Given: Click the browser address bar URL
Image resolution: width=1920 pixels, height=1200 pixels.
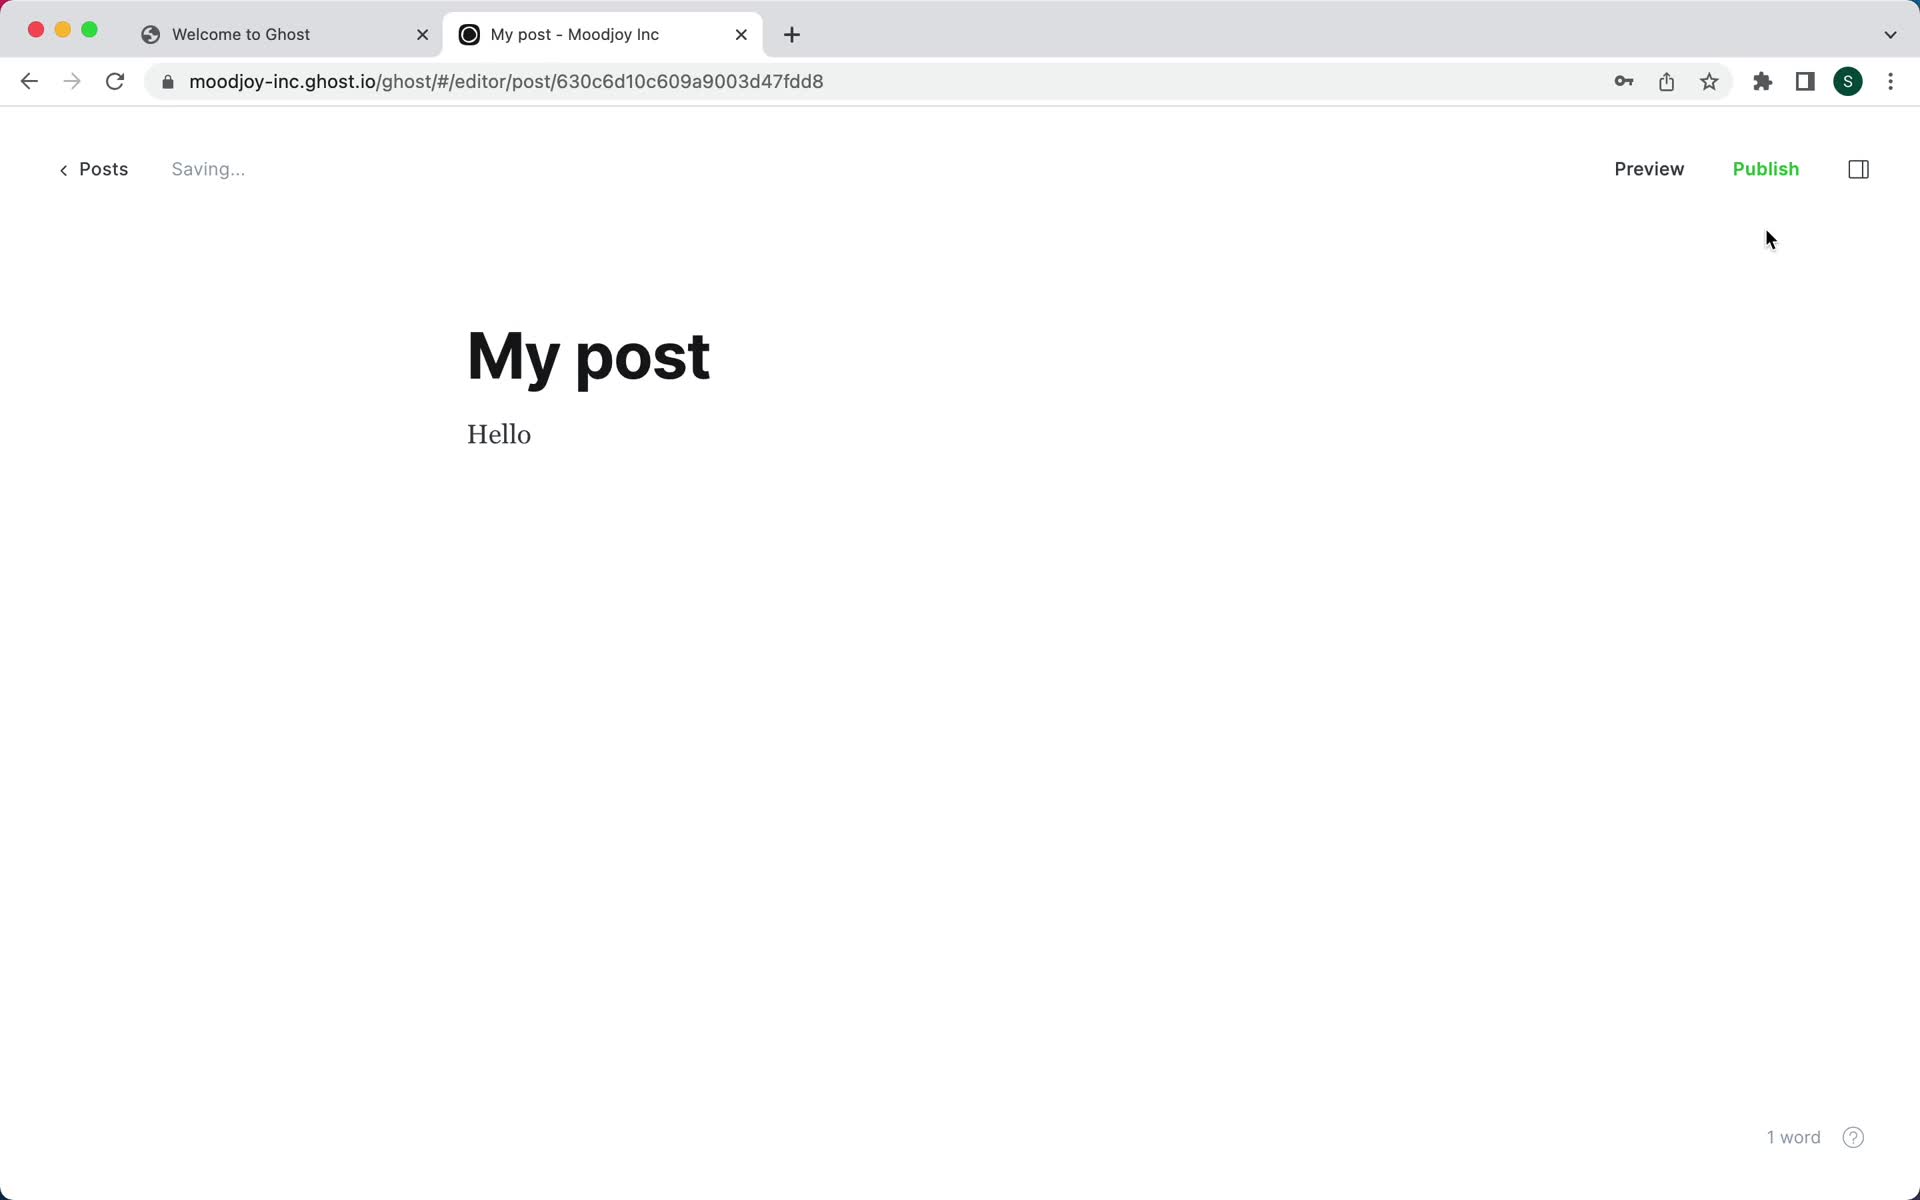Looking at the screenshot, I should pos(505,82).
